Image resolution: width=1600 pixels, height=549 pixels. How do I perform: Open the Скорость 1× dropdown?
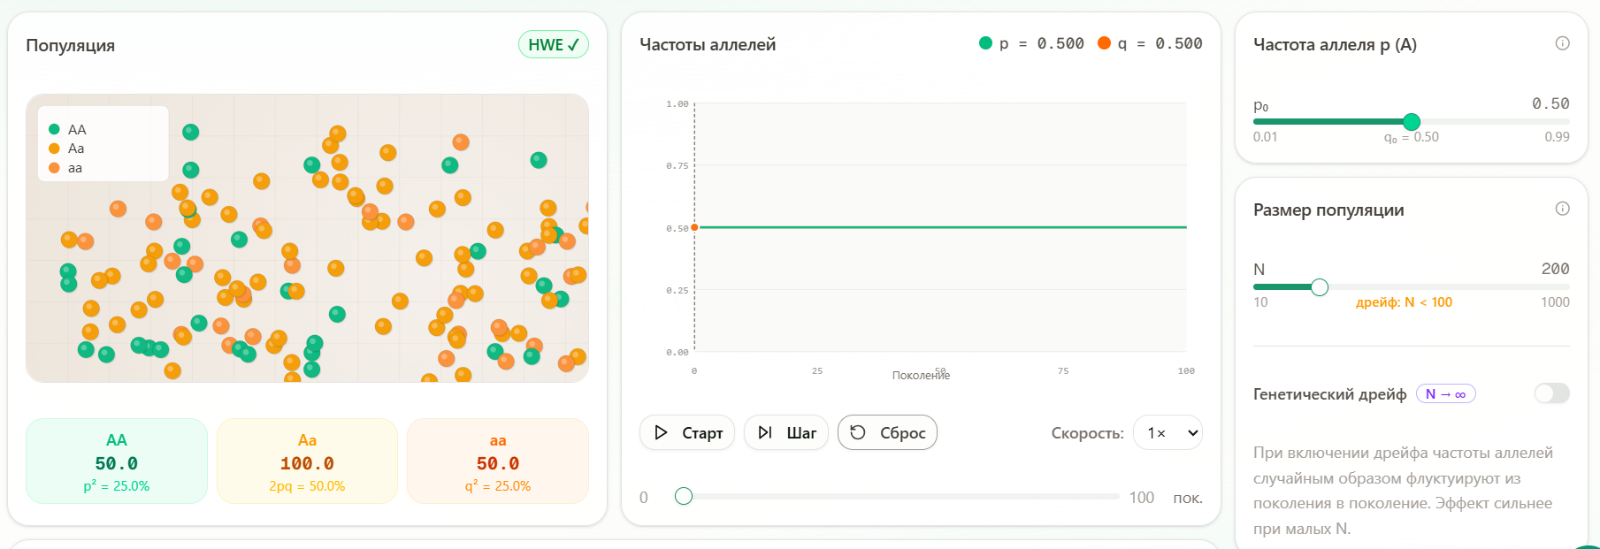click(x=1168, y=433)
